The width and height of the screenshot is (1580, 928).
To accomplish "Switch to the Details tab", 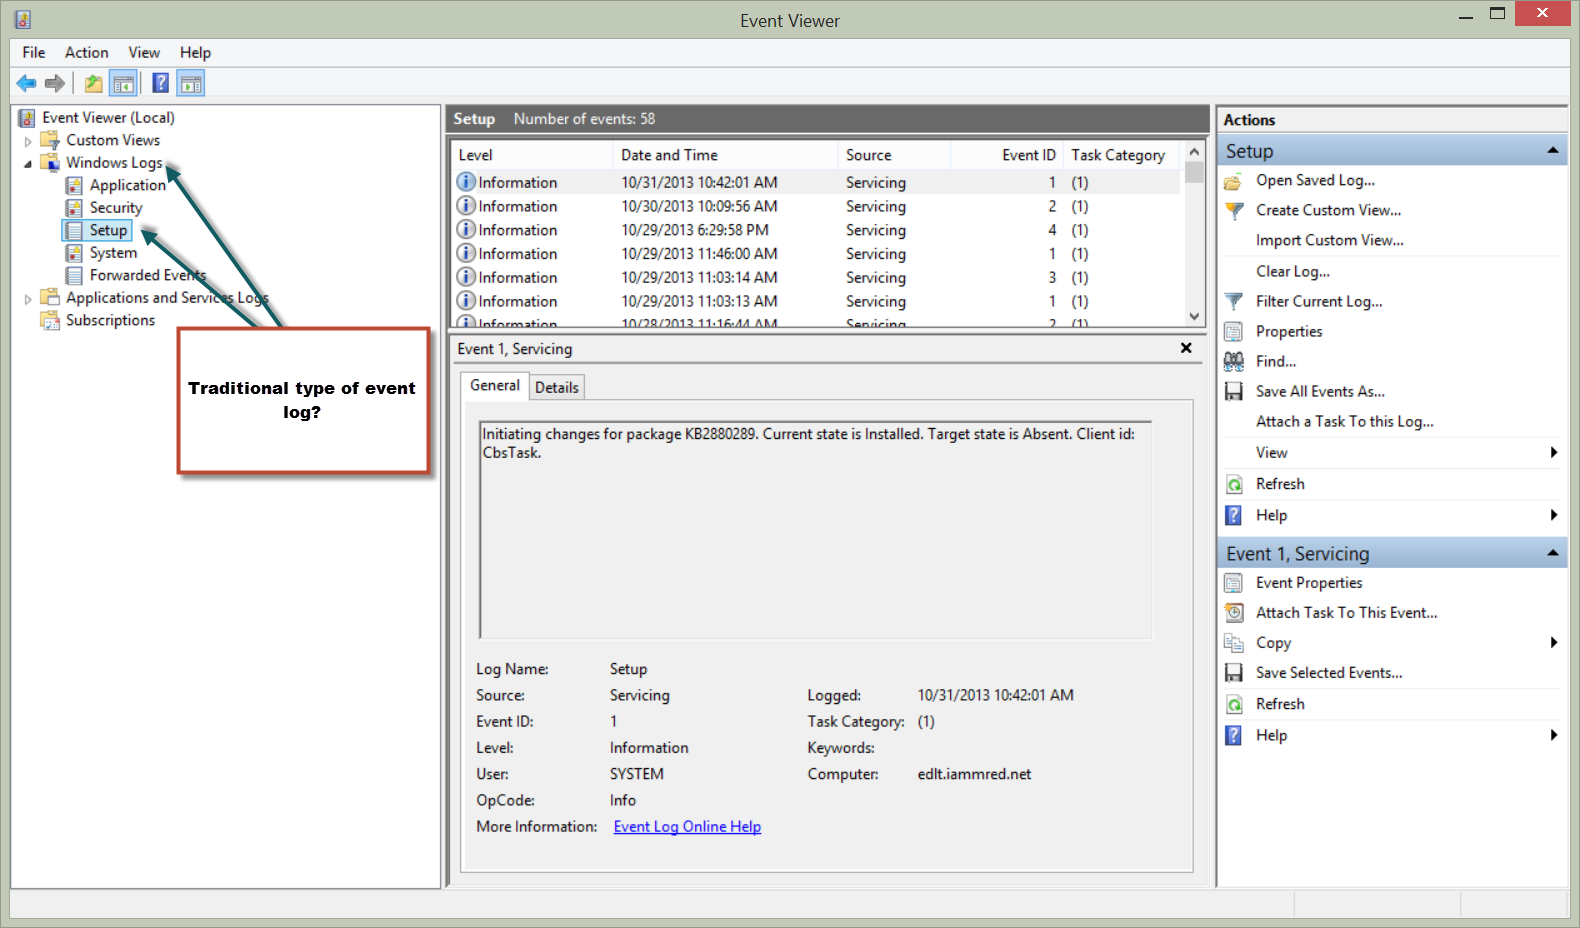I will point(557,388).
